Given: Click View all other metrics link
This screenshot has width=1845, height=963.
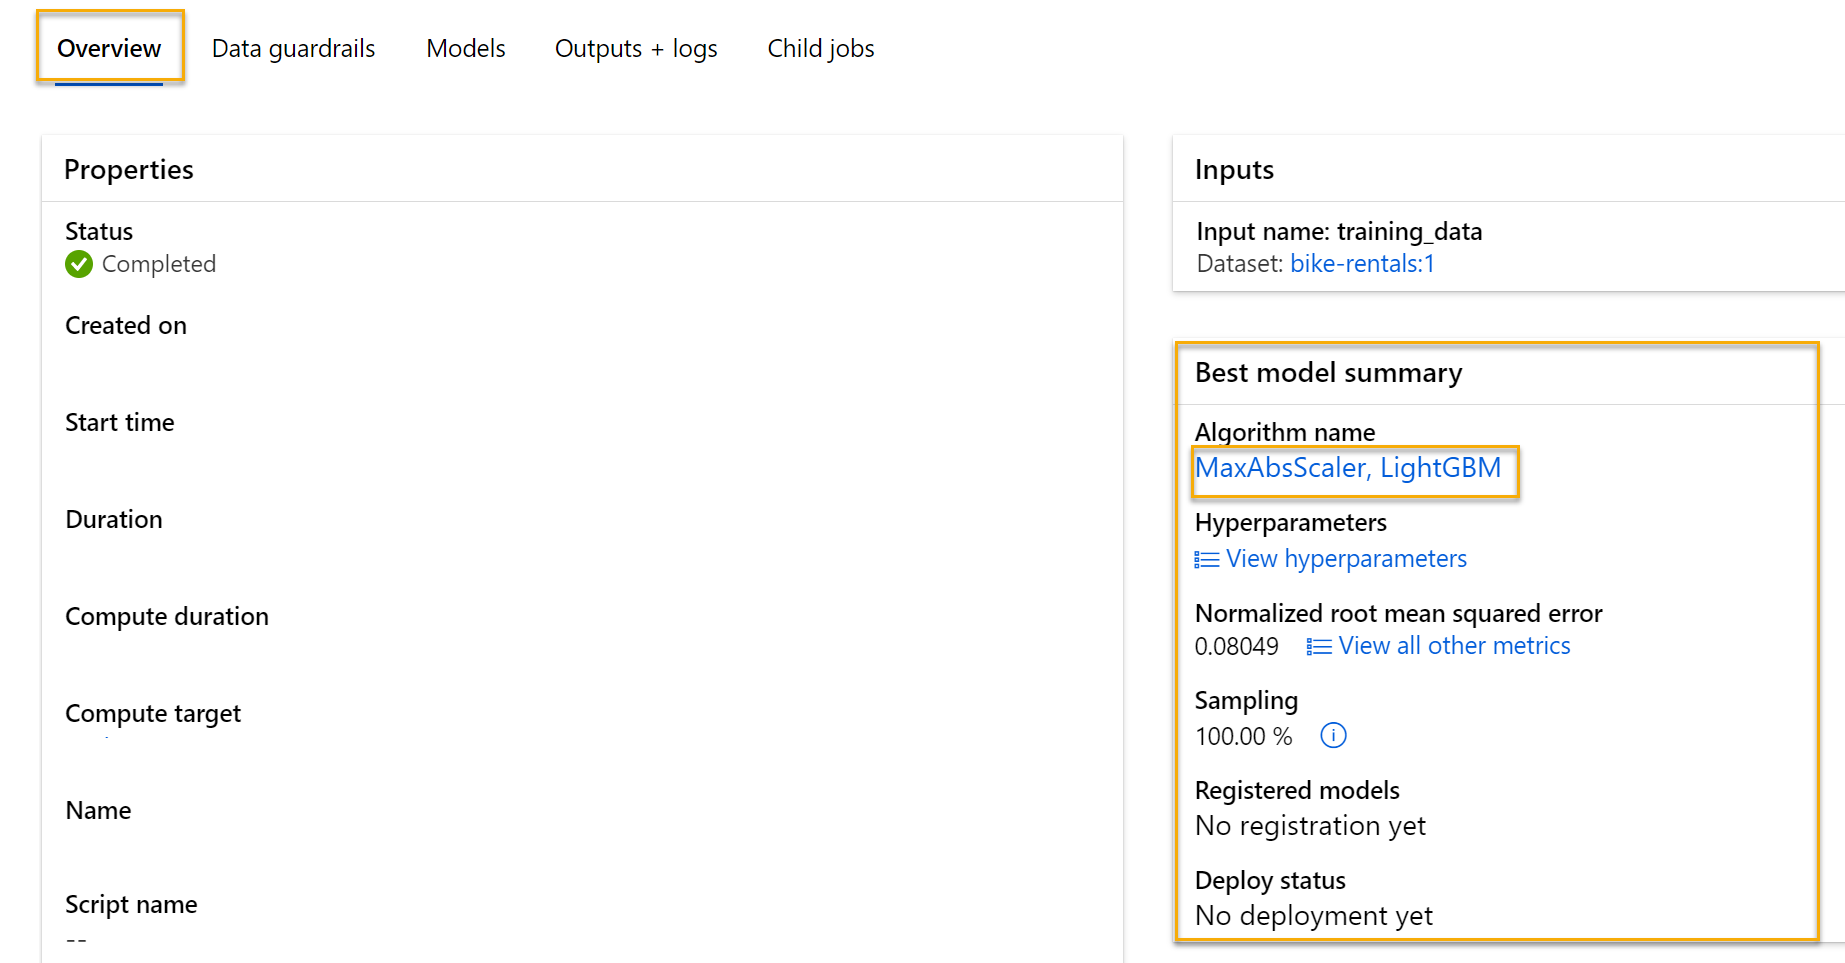Looking at the screenshot, I should click(1454, 646).
